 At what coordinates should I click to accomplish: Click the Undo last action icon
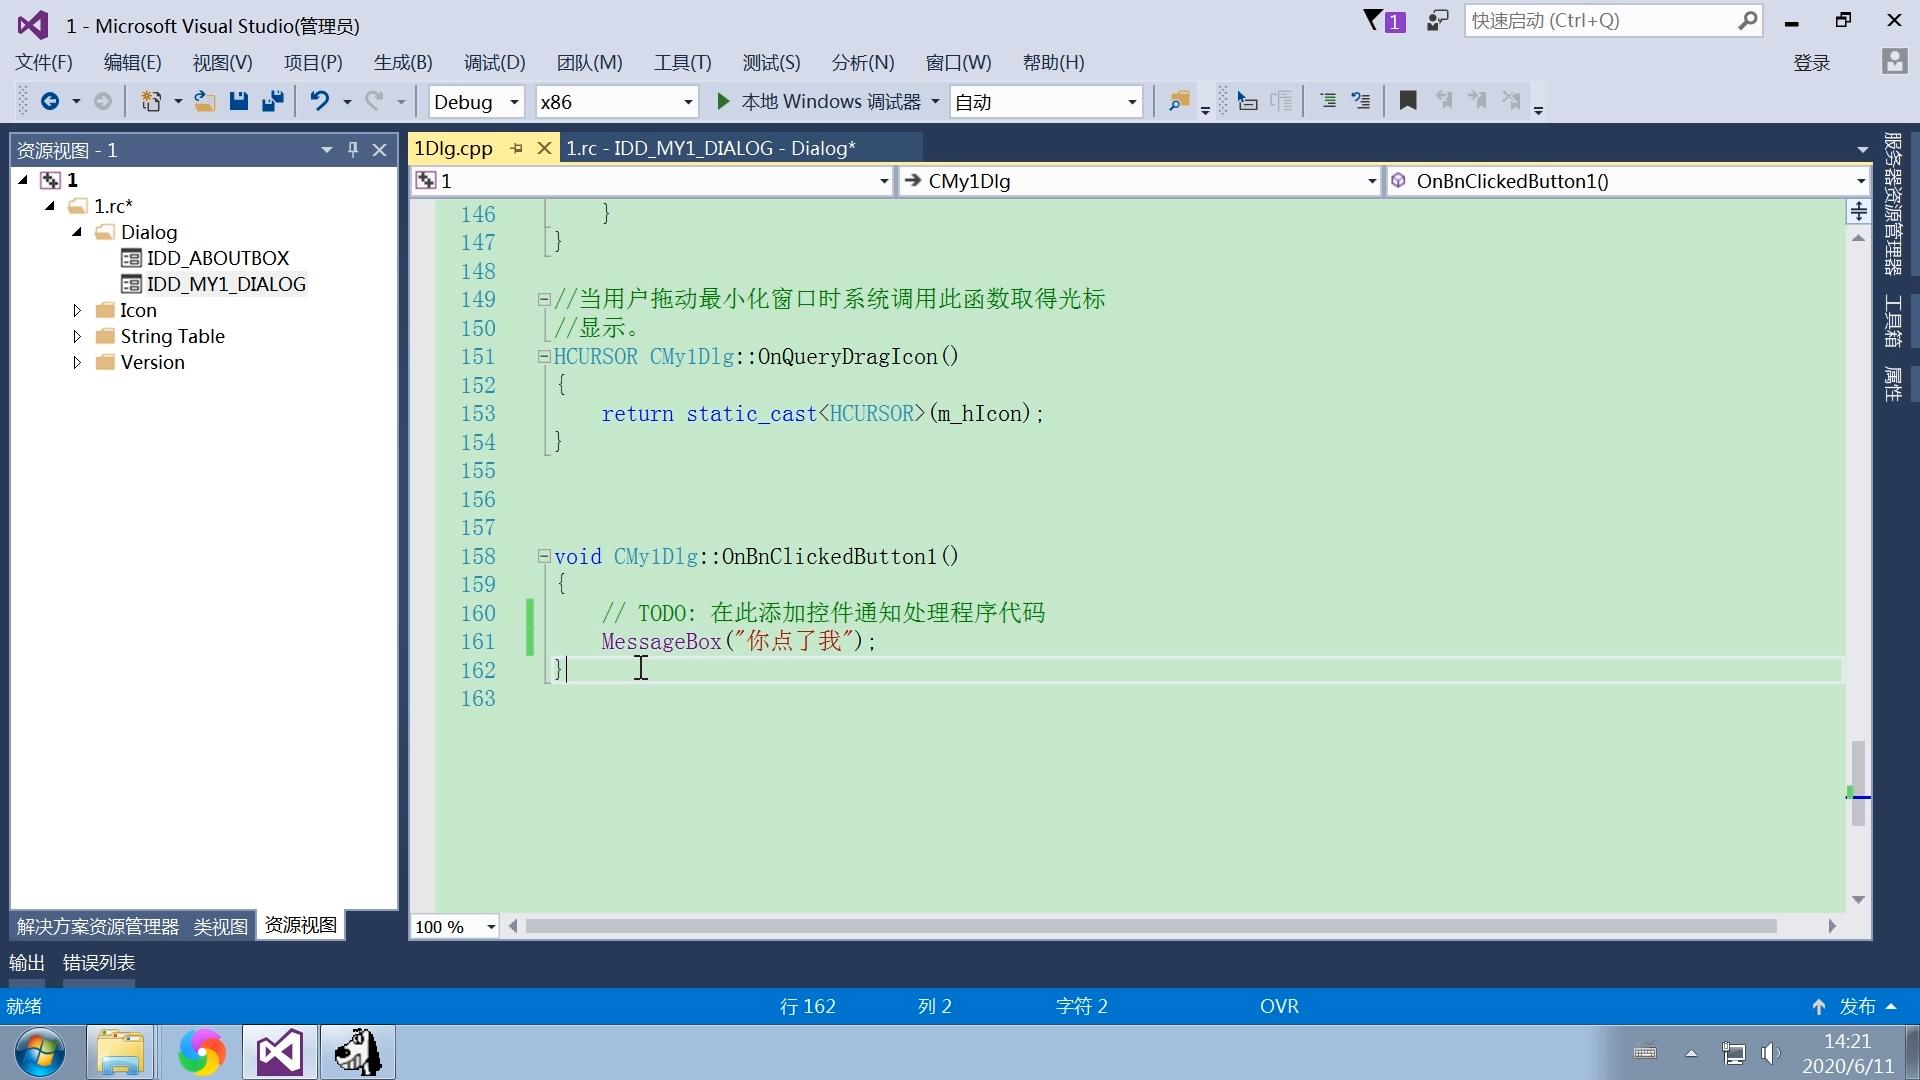(316, 102)
